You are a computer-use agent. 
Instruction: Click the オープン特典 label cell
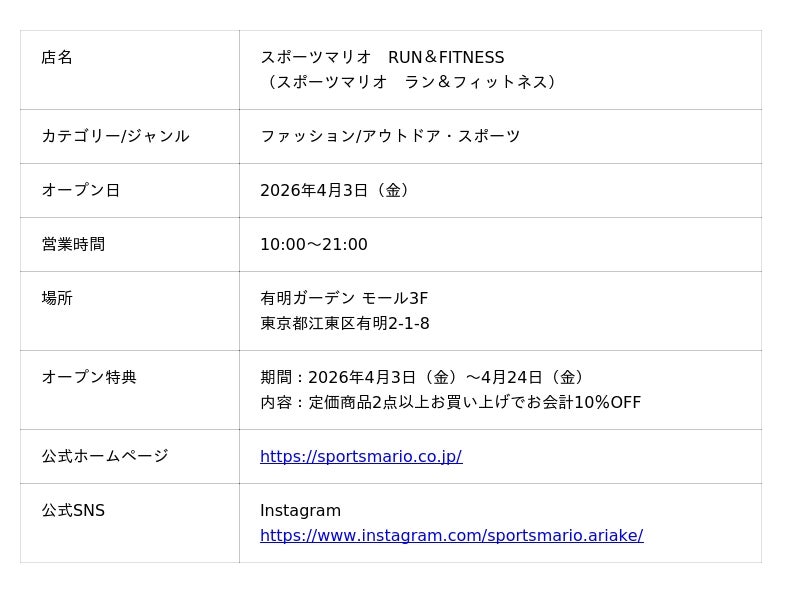coord(89,377)
